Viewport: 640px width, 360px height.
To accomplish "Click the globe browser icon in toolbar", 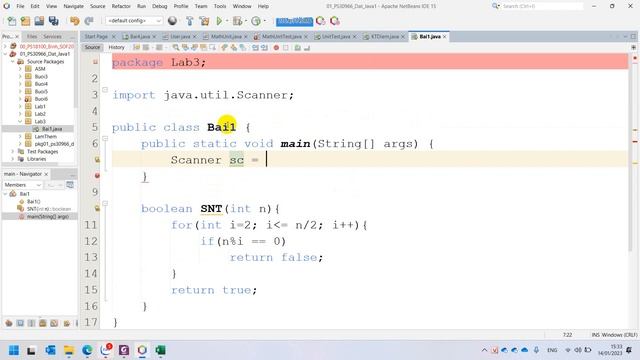I will tap(173, 21).
